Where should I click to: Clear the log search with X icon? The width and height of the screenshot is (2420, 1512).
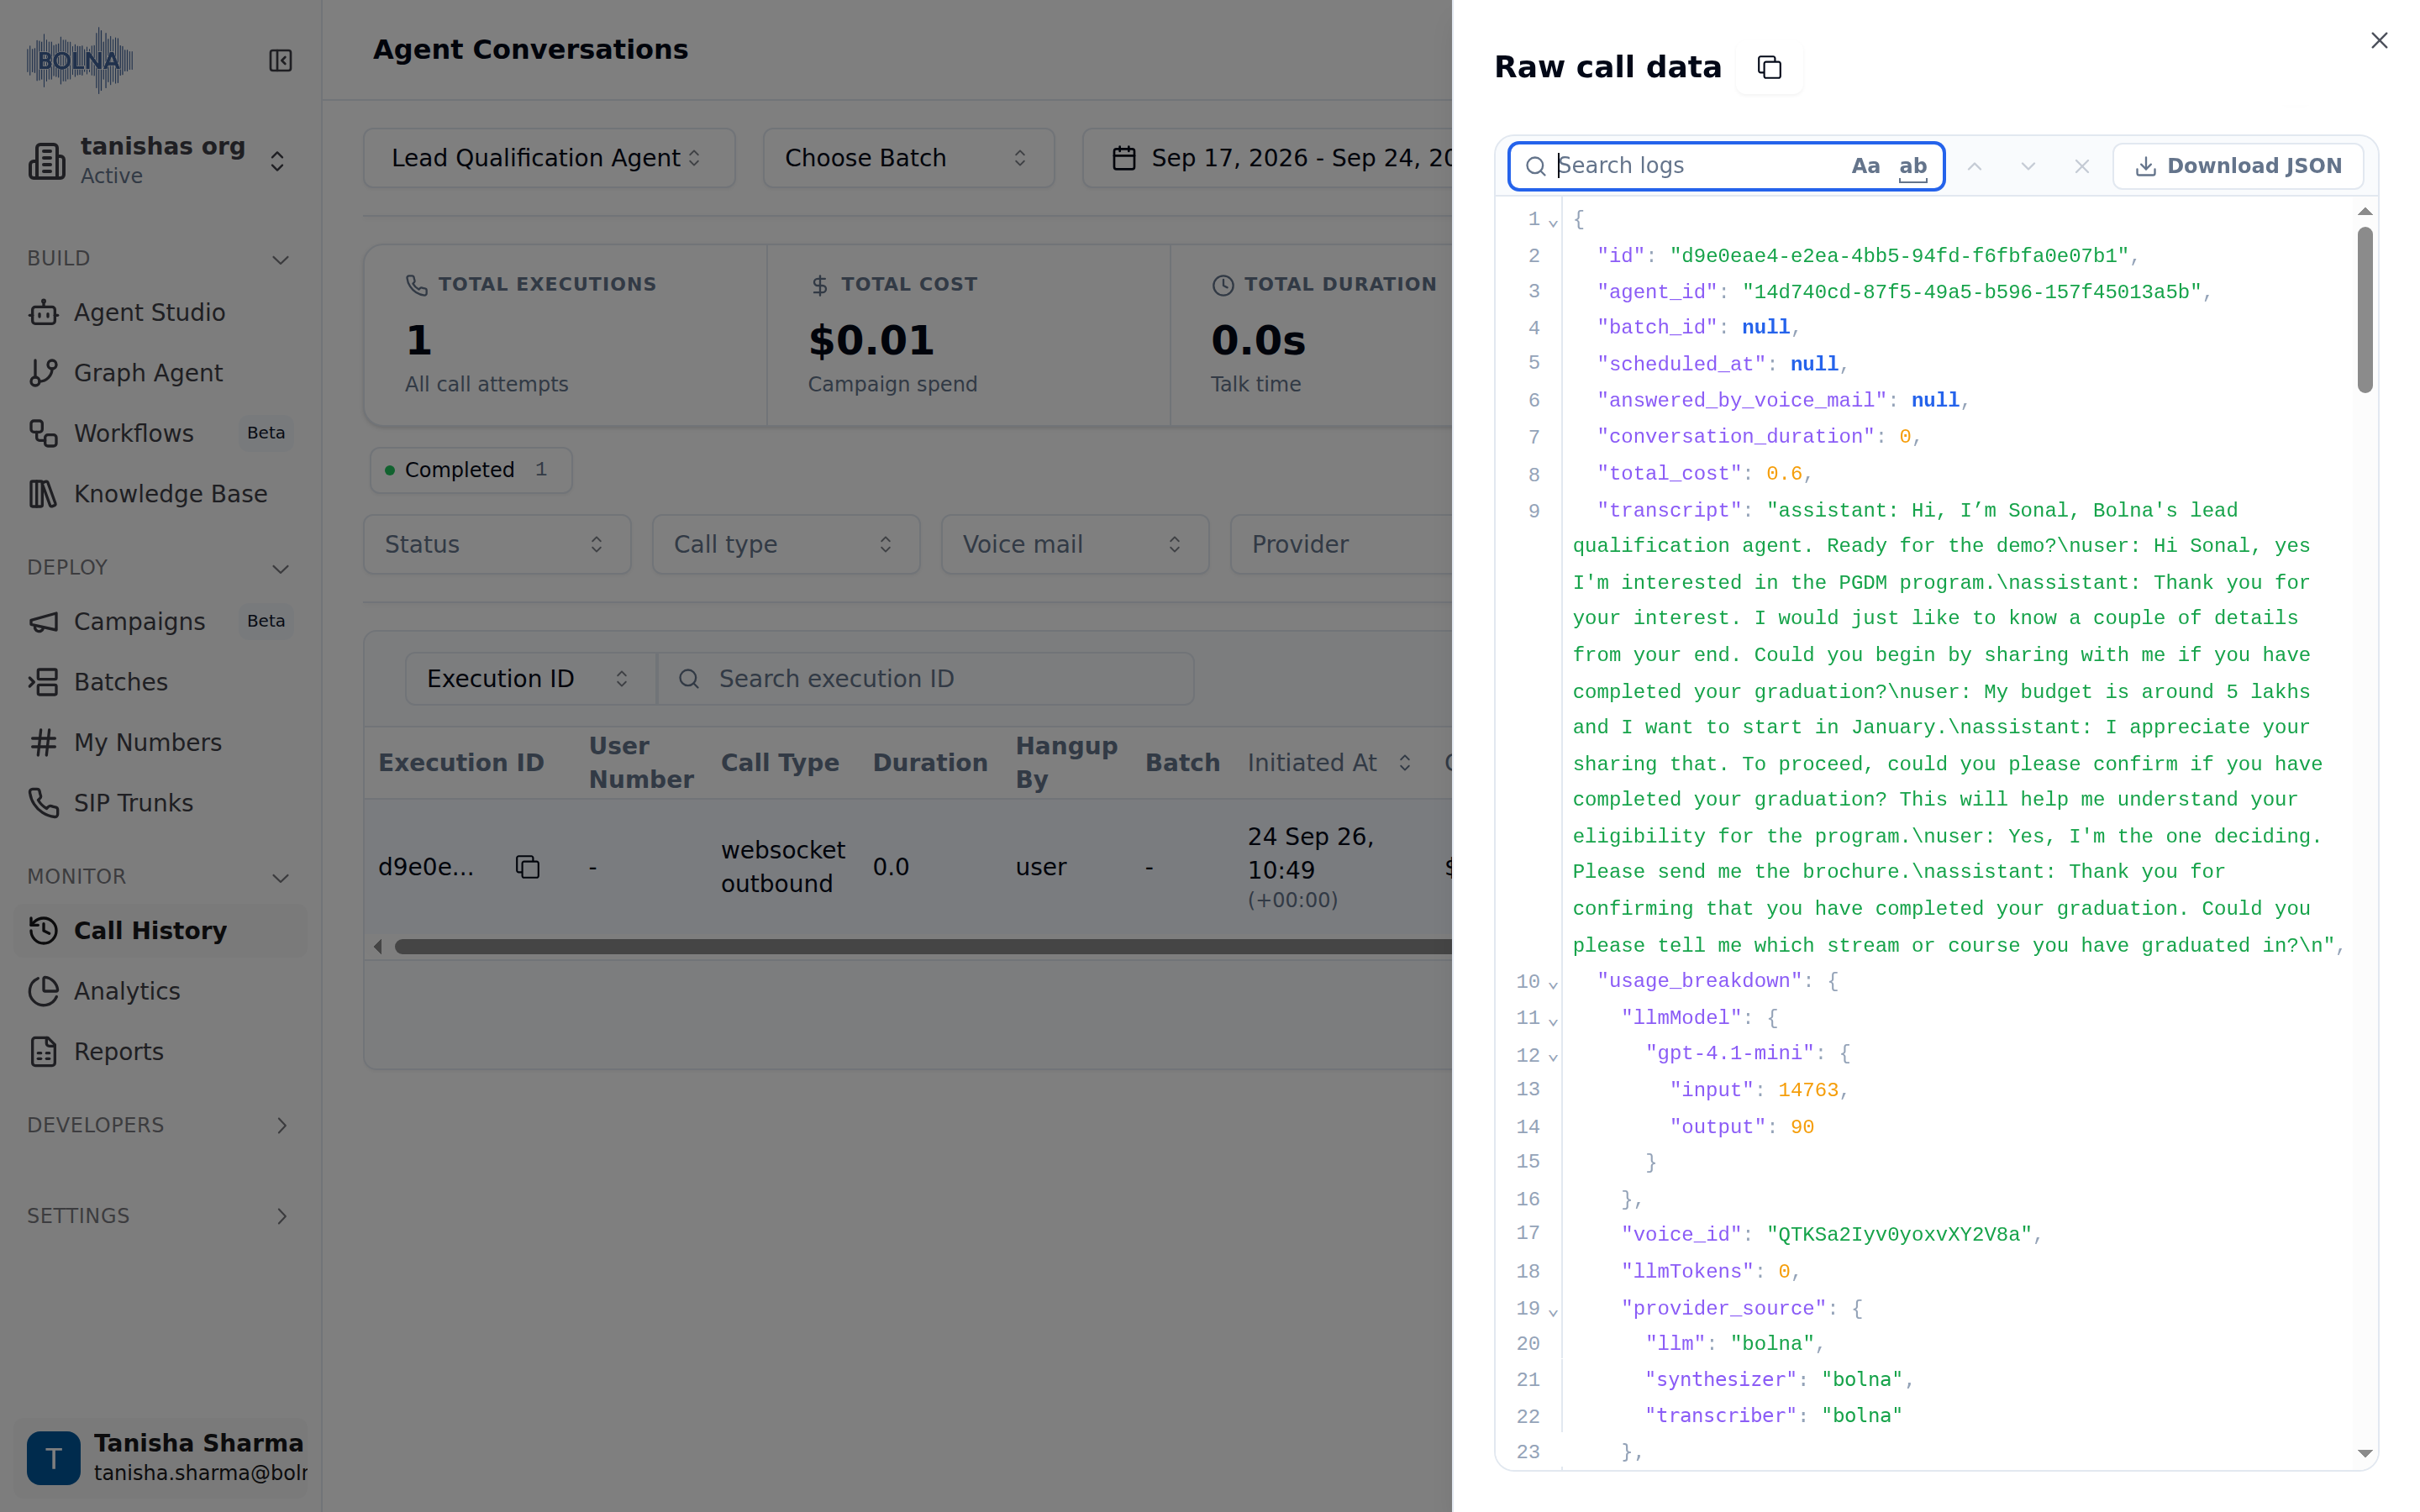[x=2081, y=166]
